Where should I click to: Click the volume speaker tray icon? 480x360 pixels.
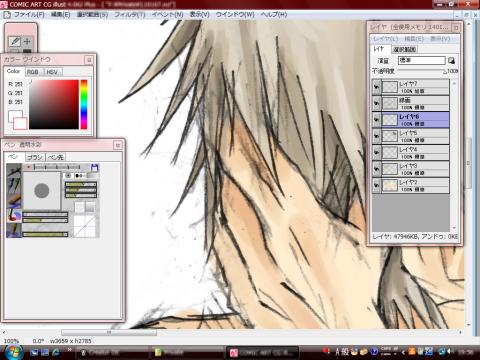tap(449, 351)
